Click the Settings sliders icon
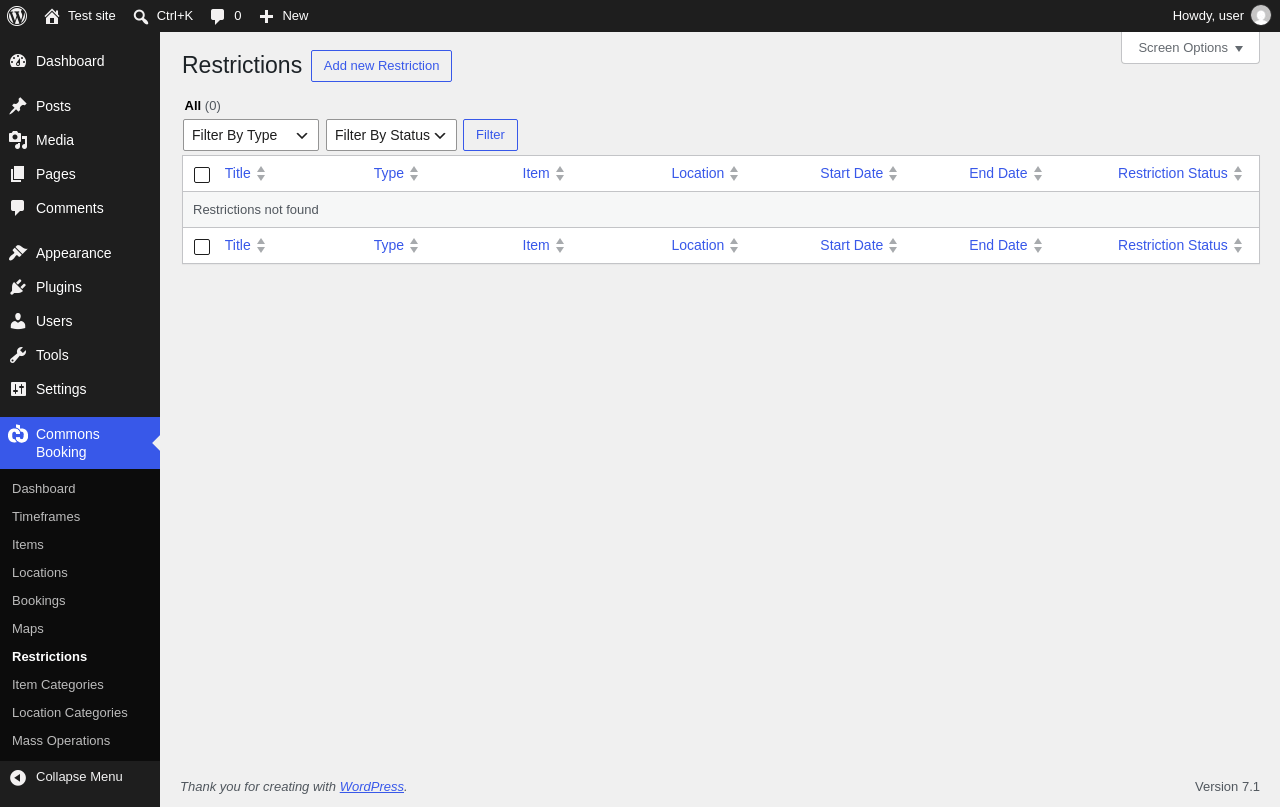This screenshot has width=1280, height=807. pos(18,389)
